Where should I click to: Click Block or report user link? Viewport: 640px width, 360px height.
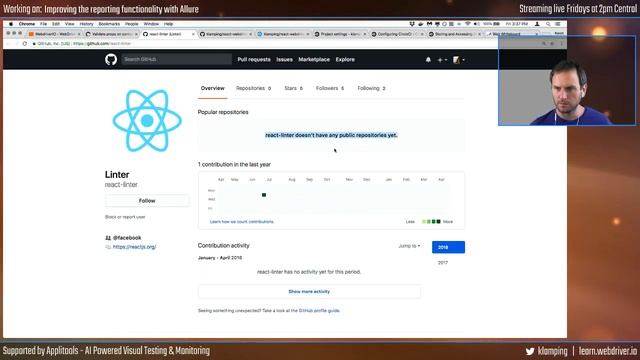pos(125,217)
